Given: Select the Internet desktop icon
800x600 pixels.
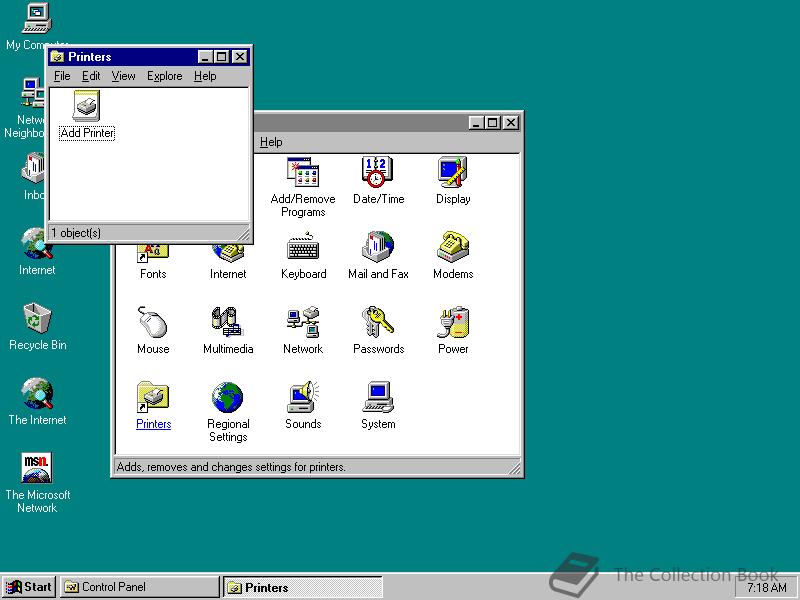Looking at the screenshot, I should point(37,244).
